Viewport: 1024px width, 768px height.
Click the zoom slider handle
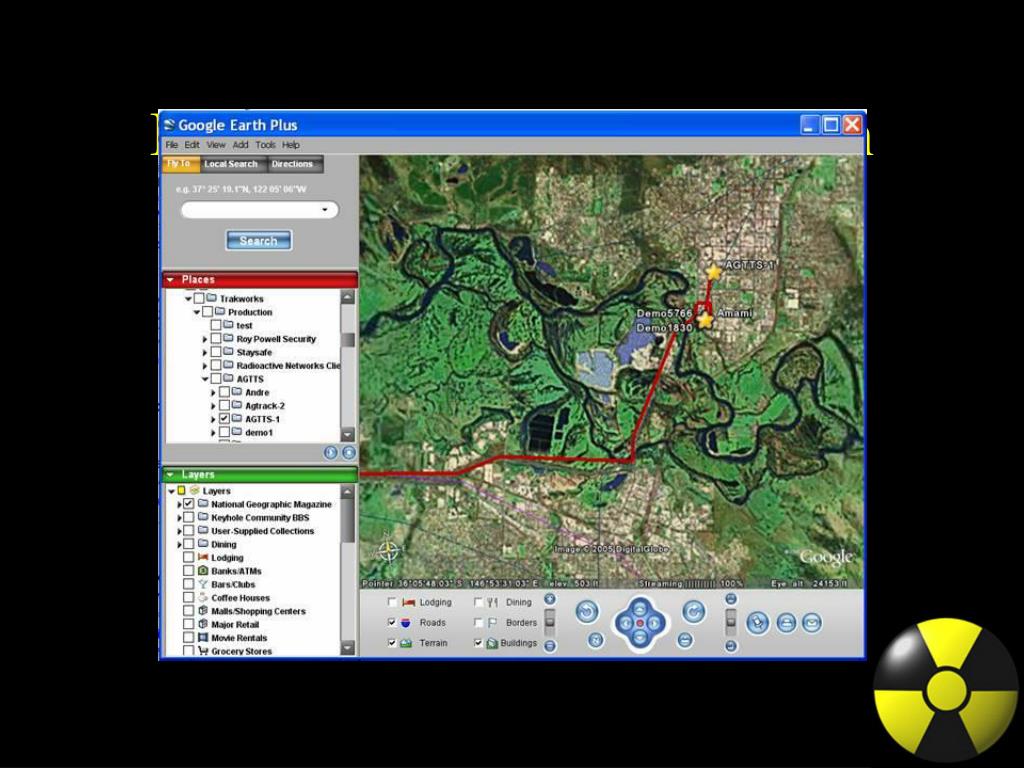point(550,621)
